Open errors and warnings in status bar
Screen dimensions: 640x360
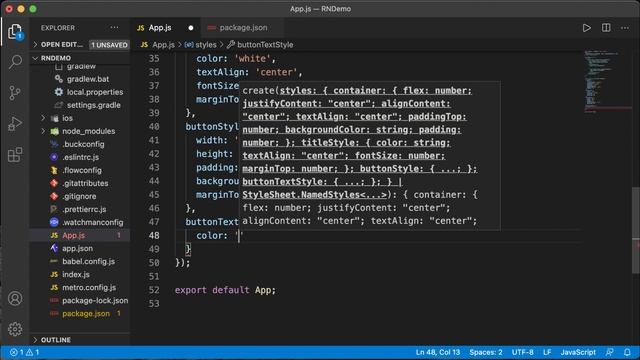tap(24, 352)
